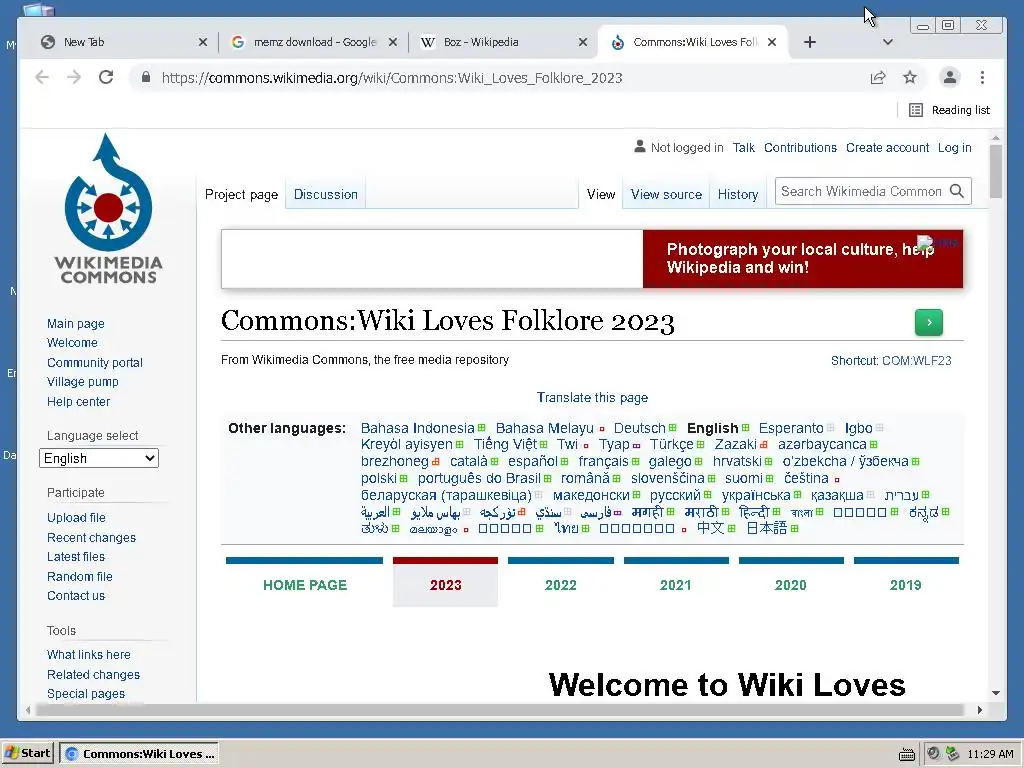Open the Reading list

(x=950, y=110)
